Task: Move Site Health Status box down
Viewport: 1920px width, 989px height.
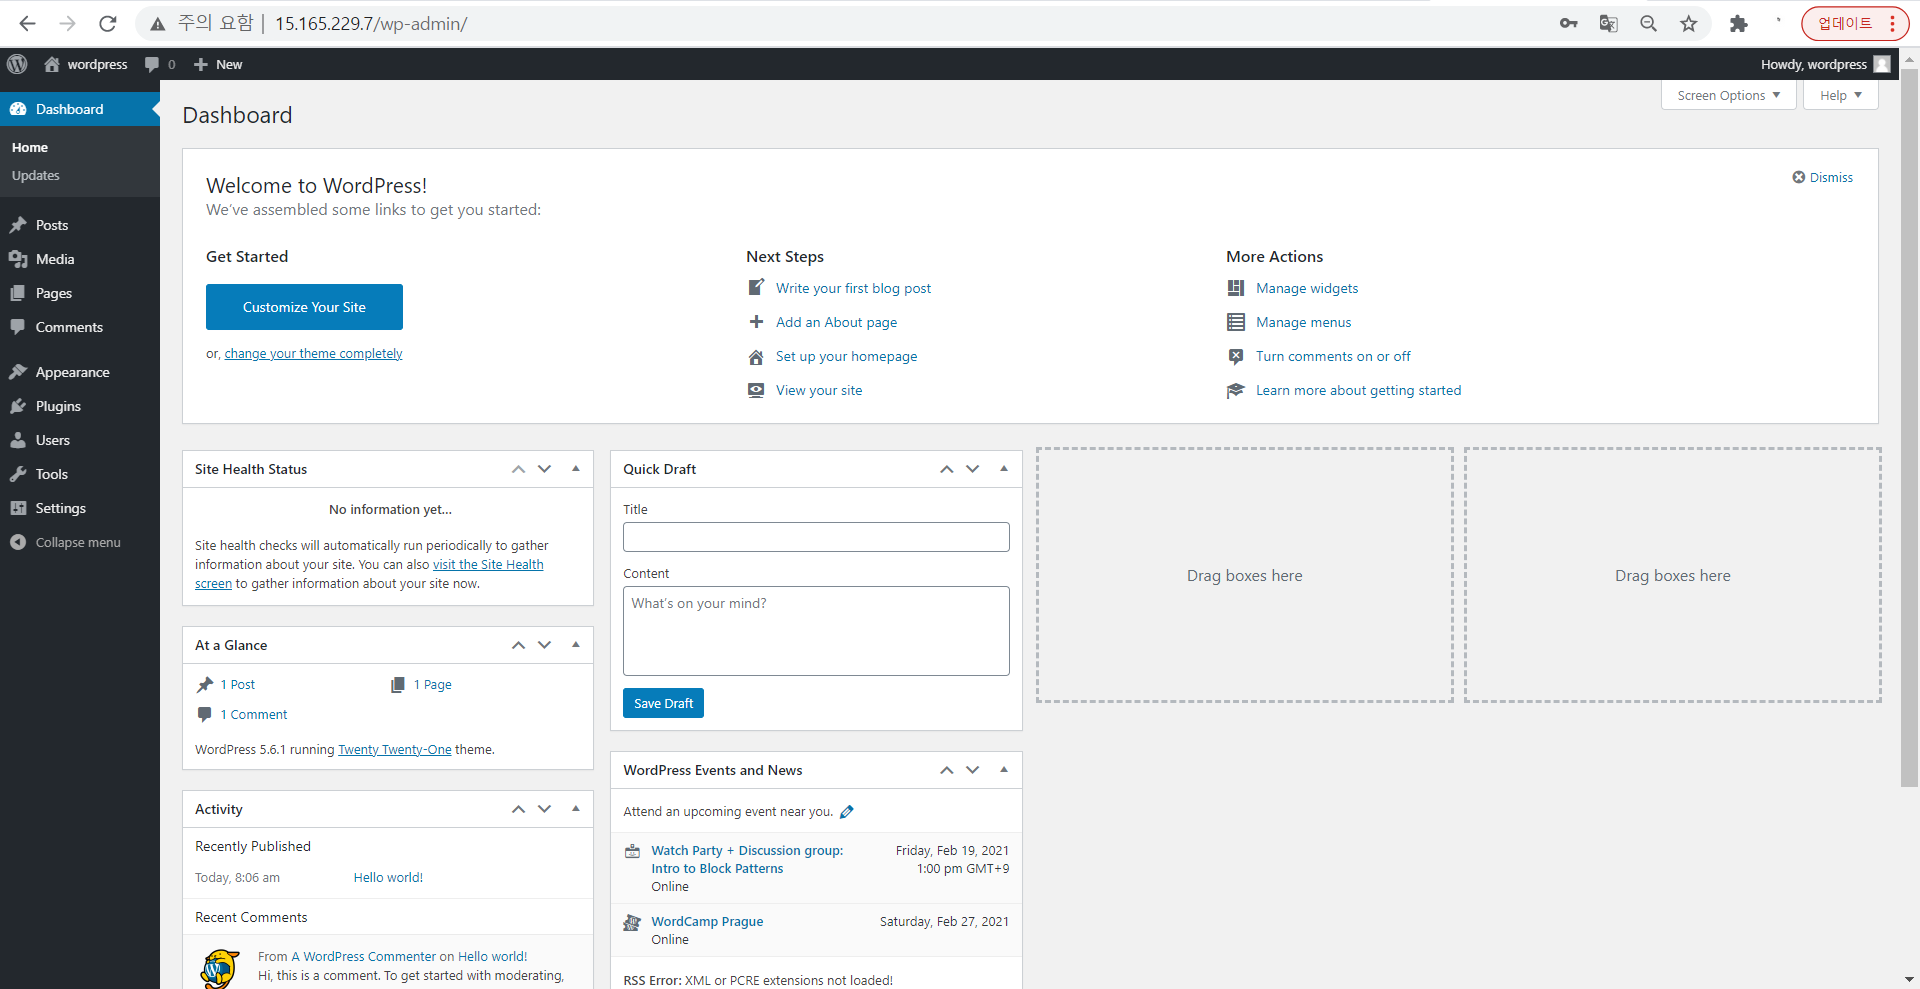Action: coord(545,469)
